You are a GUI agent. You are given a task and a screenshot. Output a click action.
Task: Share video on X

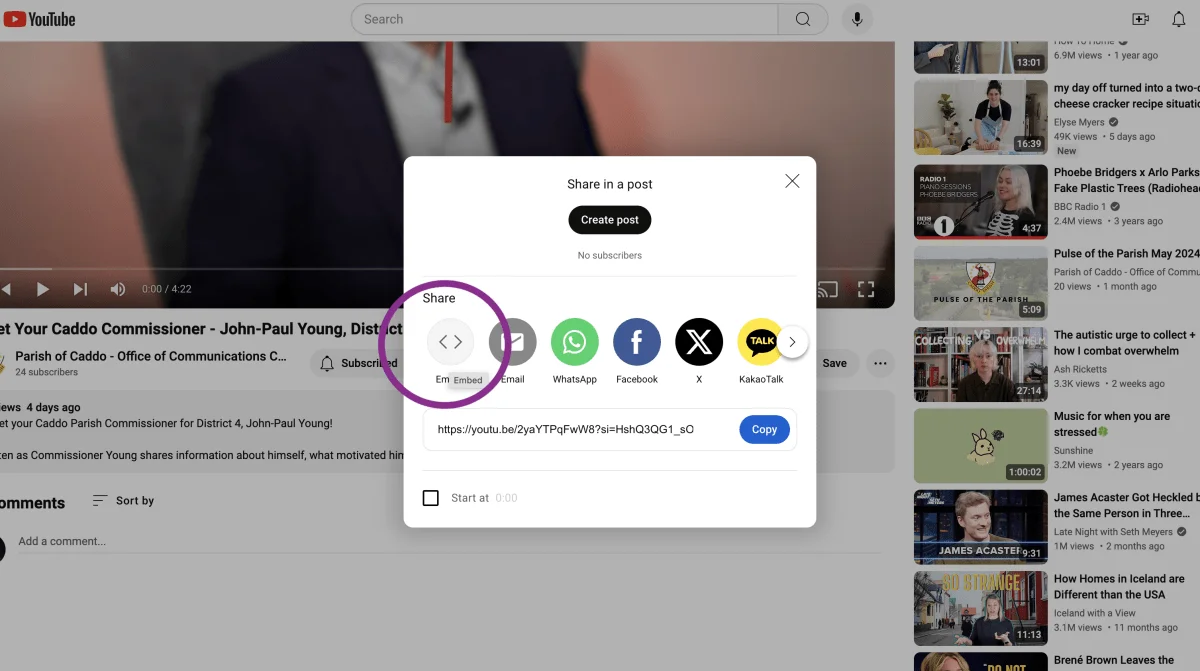699,342
